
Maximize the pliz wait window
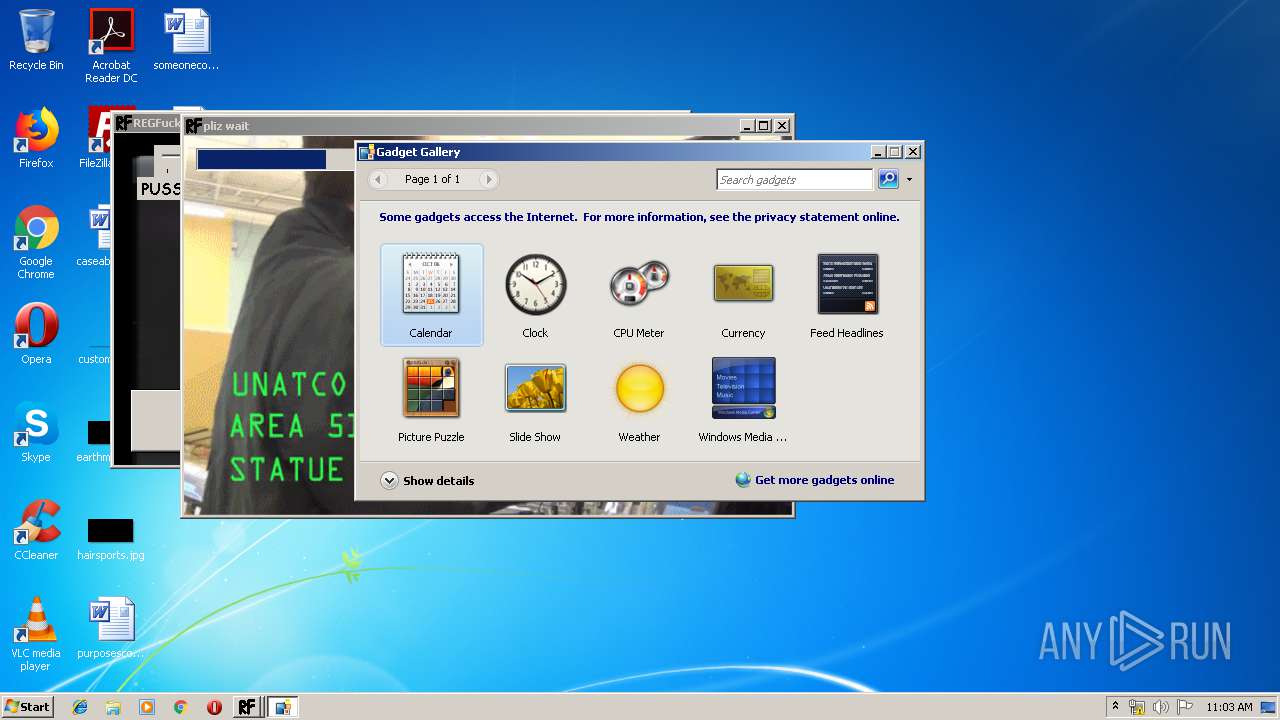[x=764, y=126]
